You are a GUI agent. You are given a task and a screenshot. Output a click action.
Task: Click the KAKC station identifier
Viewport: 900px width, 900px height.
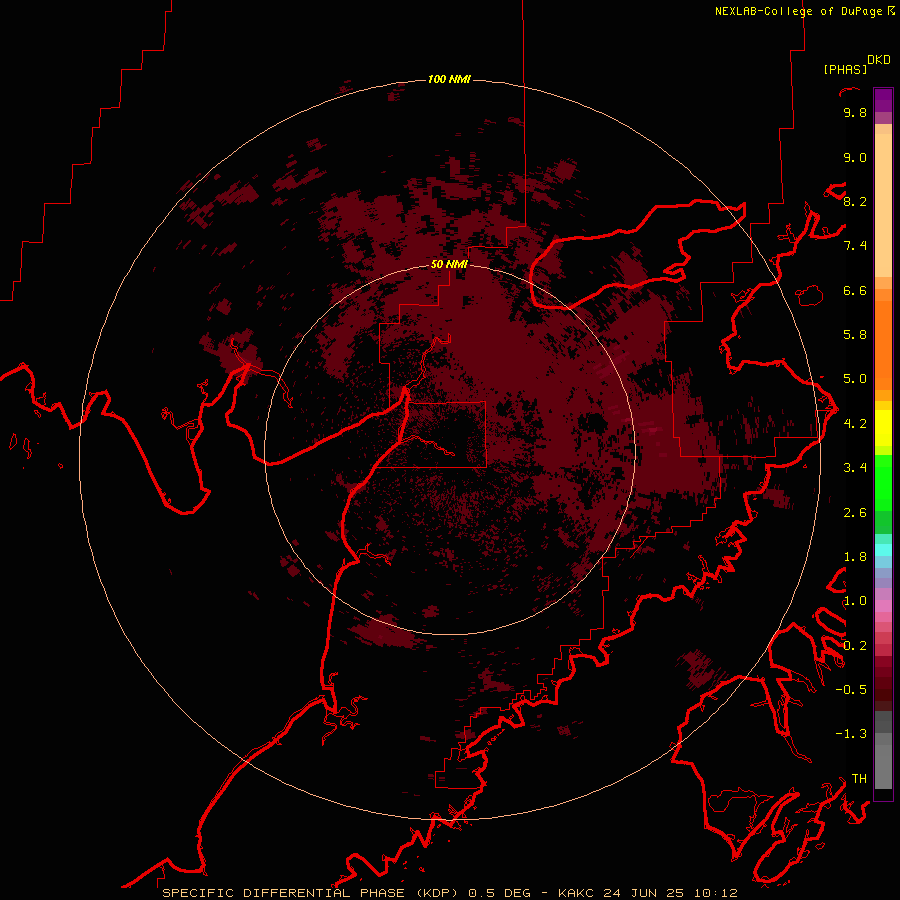(576, 893)
